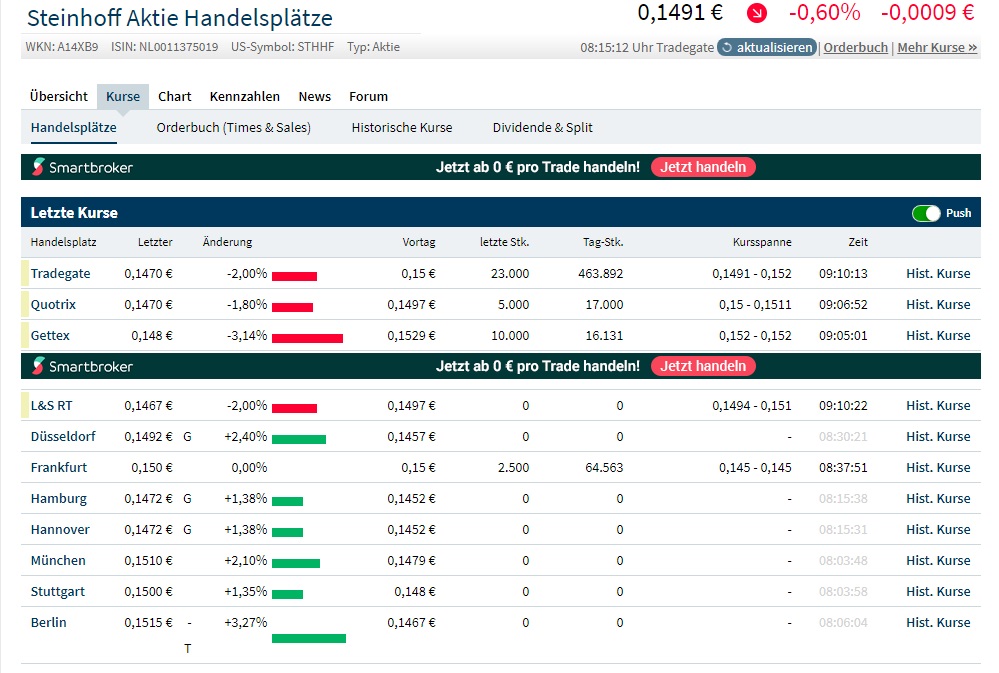Click the Frankfurt day volume 64.563
This screenshot has width=999, height=673.
pyautogui.click(x=604, y=468)
